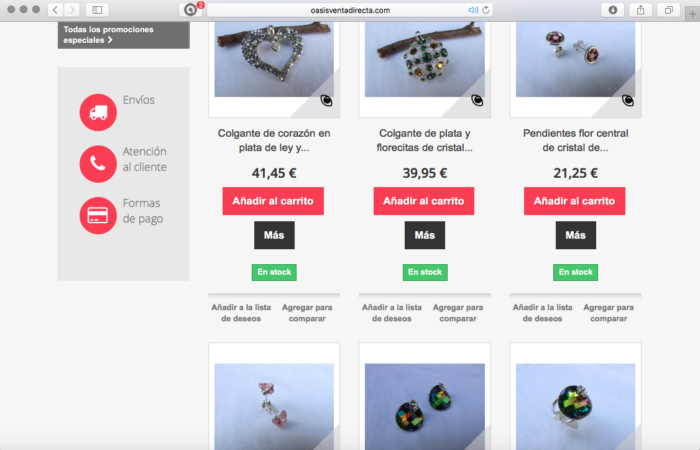Screen dimensions: 700x450
Task: Open quick view eye on heart pendant
Action: [326, 101]
